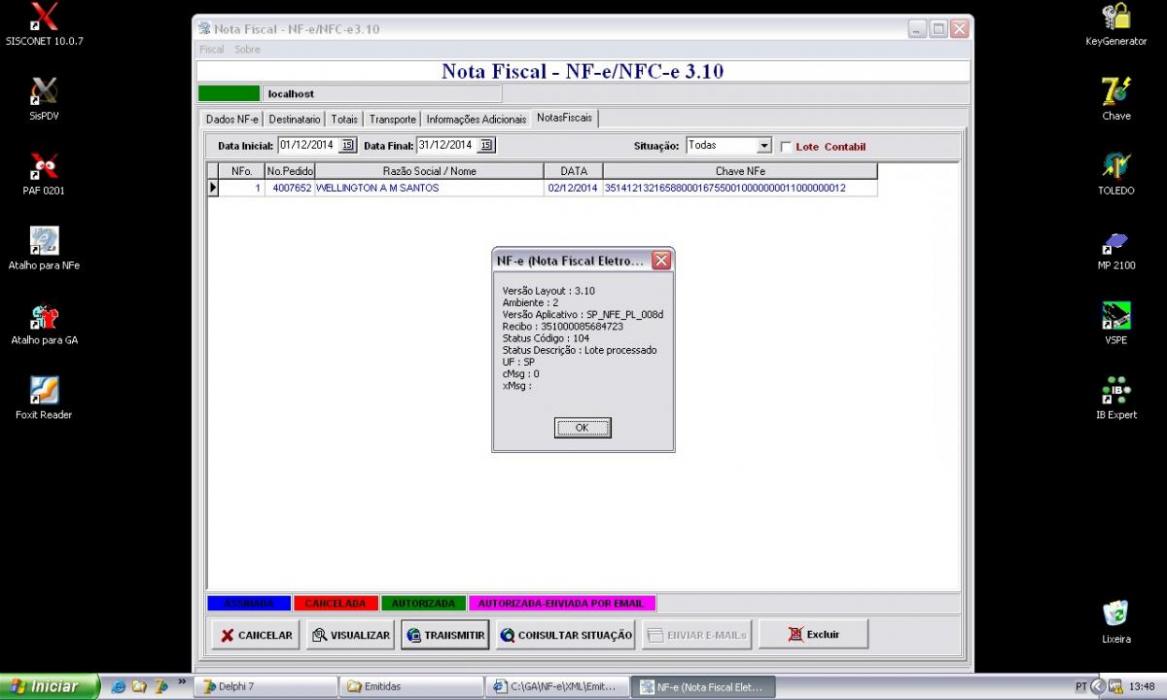Open the SISCONET 10.0.7 desktop icon

click(x=44, y=25)
